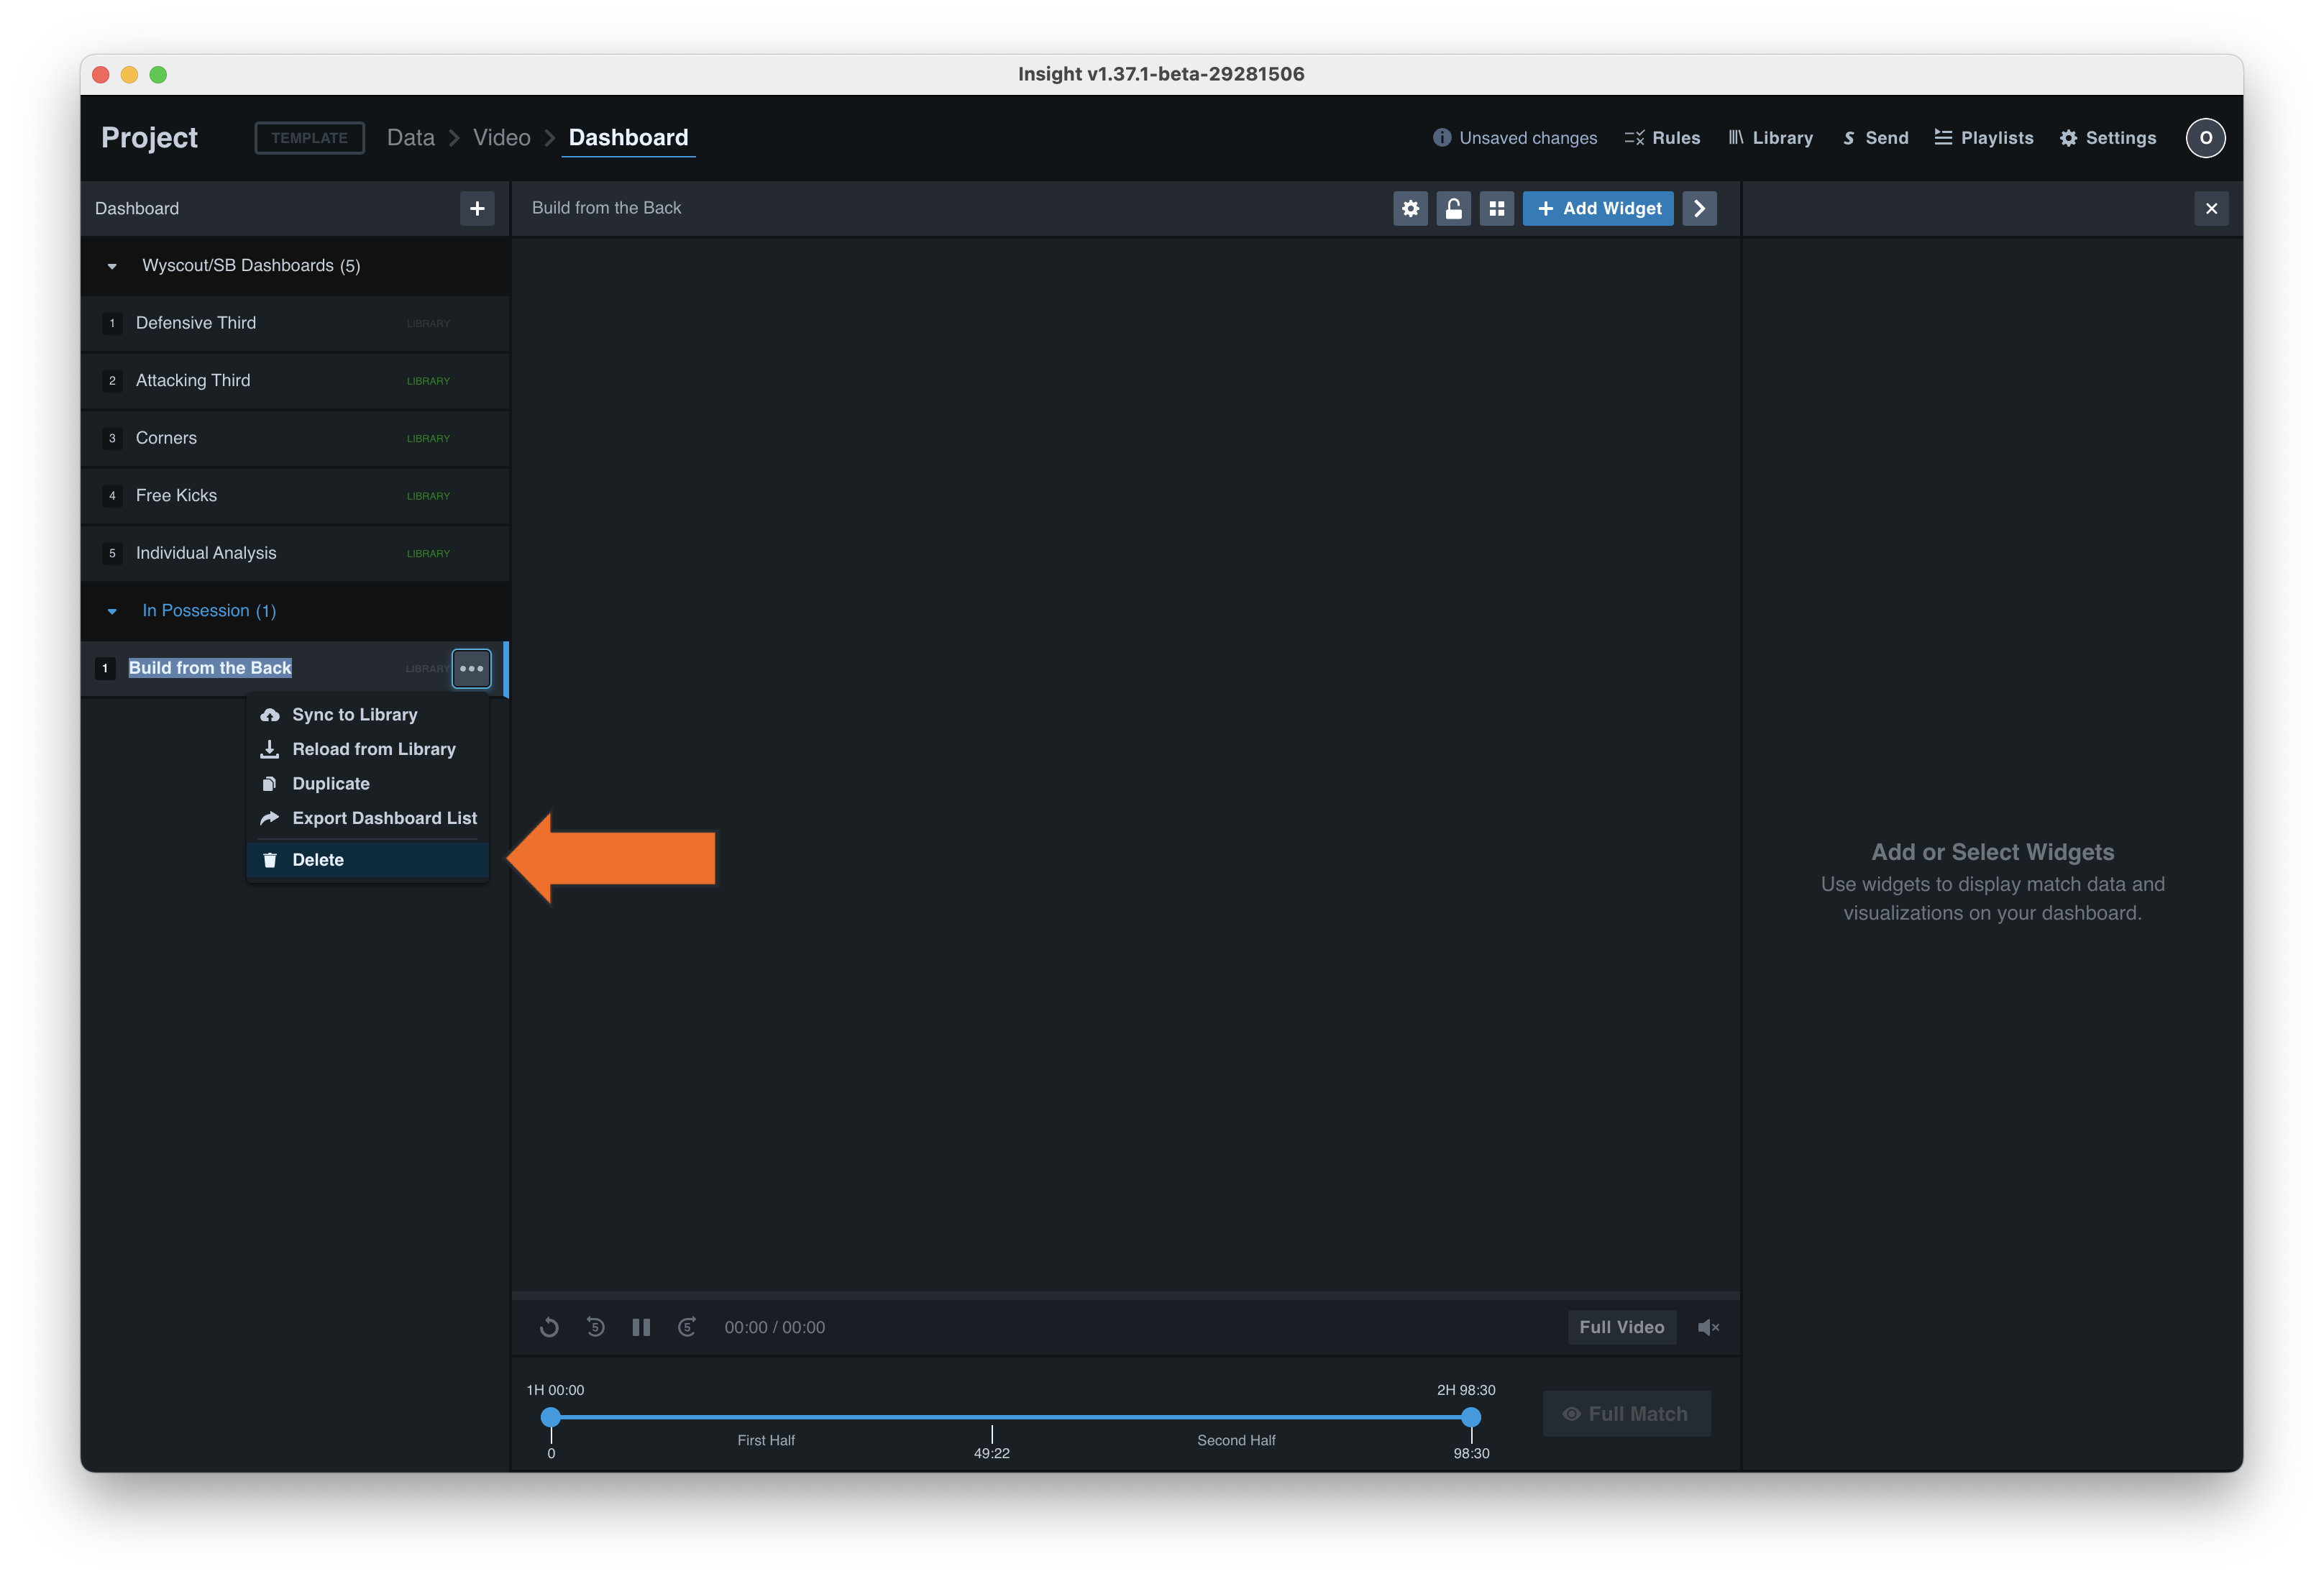Toggle the mute speaker icon

1708,1327
